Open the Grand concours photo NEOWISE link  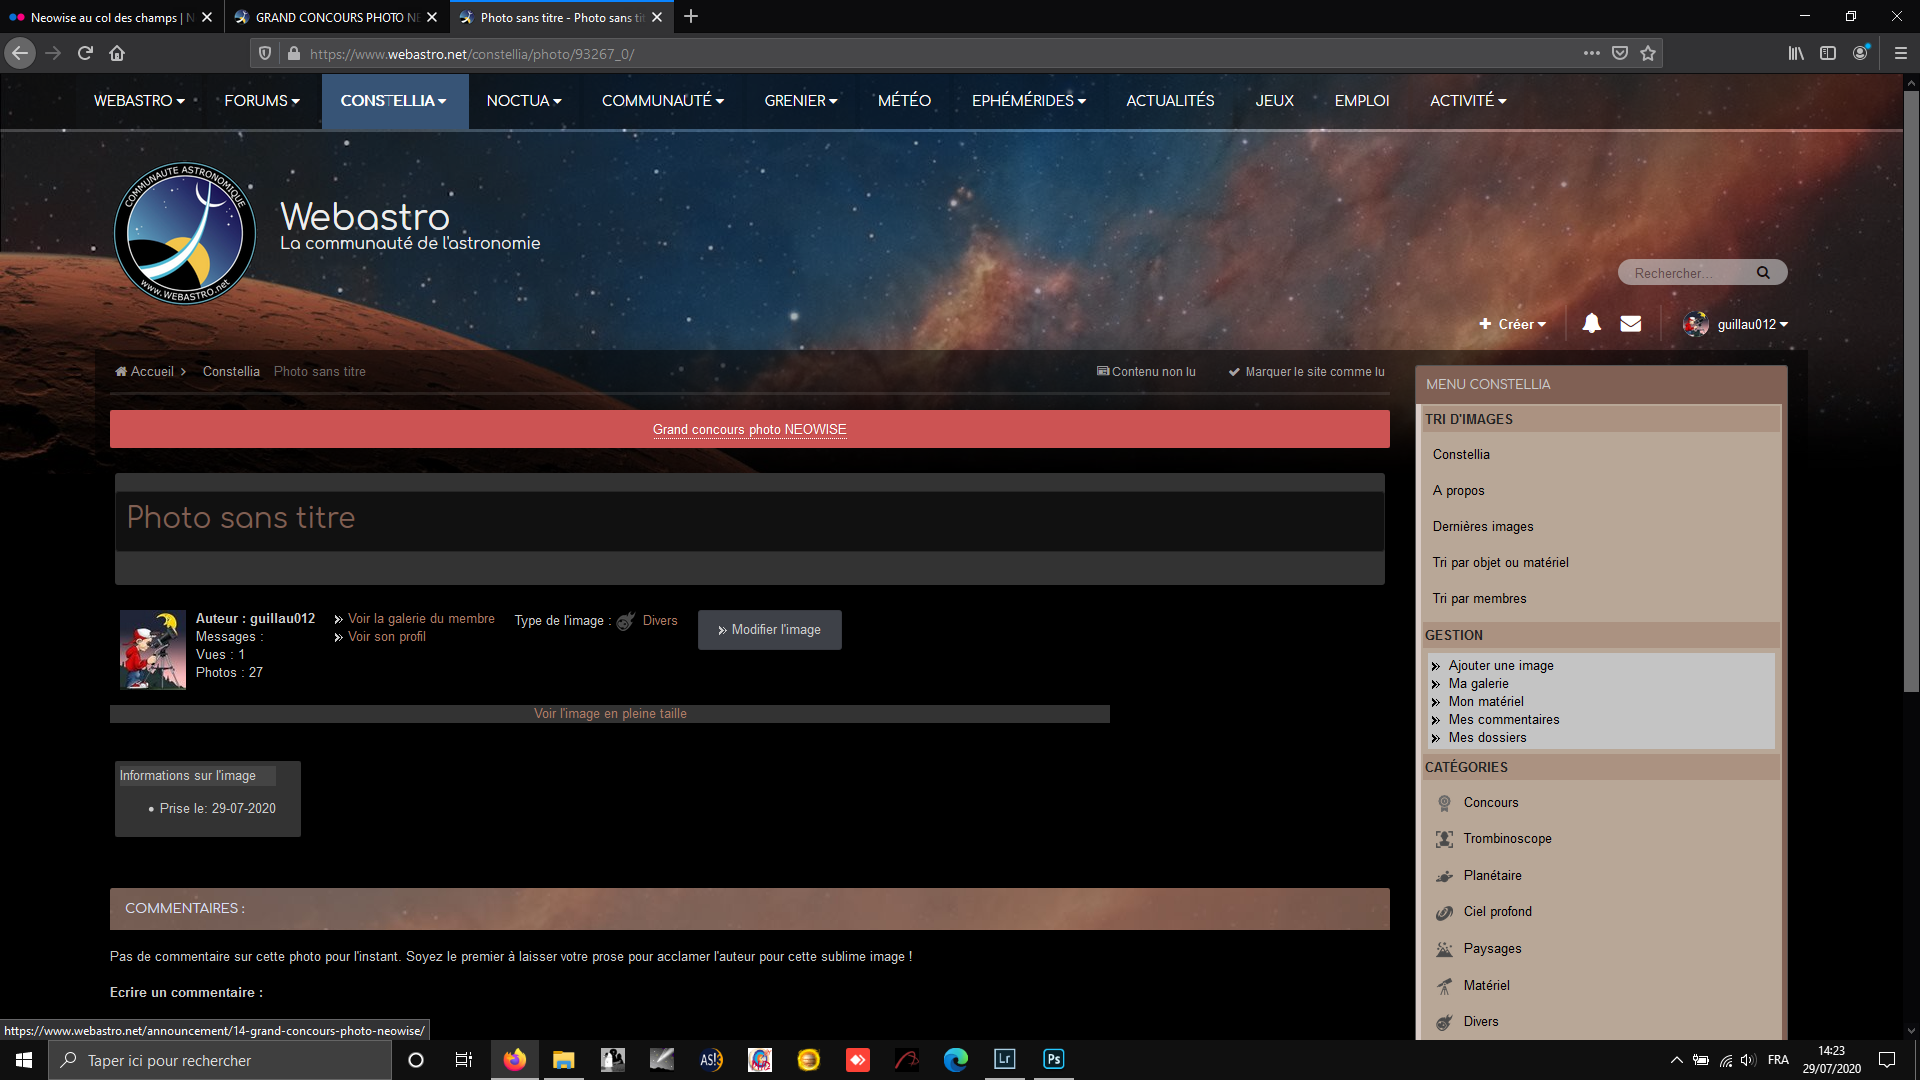(749, 429)
